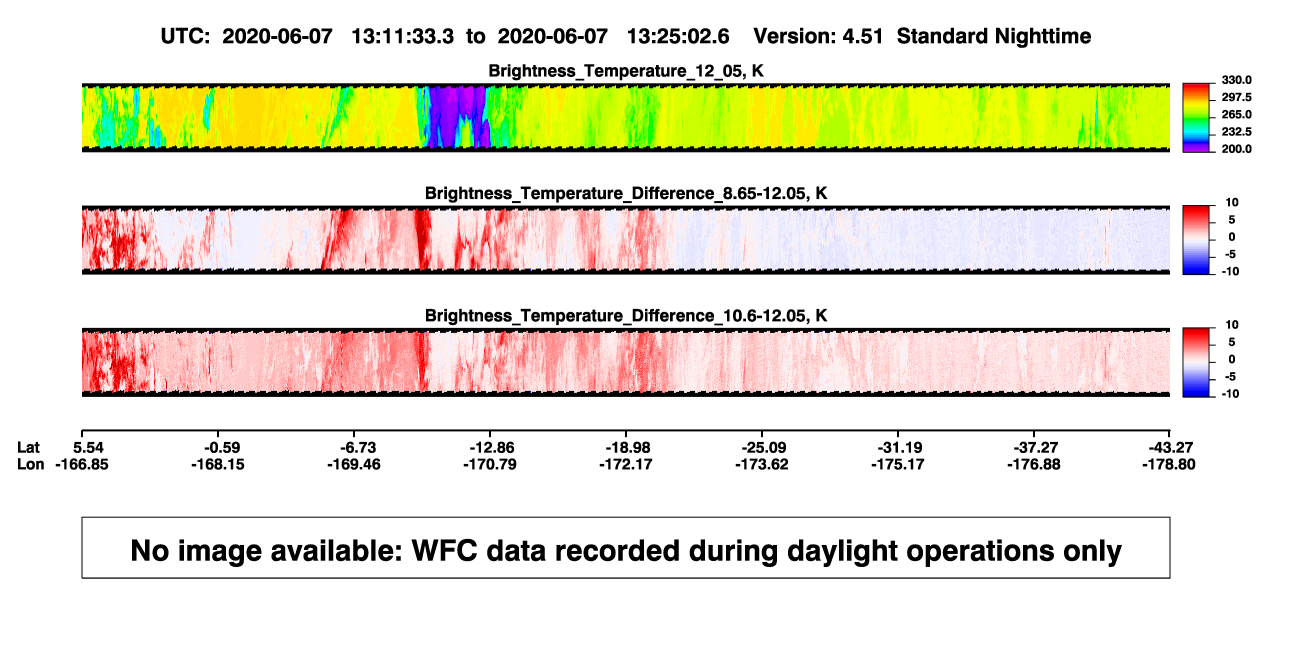The width and height of the screenshot is (1300, 667).
Task: Click longitude value -176.88
Action: (x=1033, y=464)
